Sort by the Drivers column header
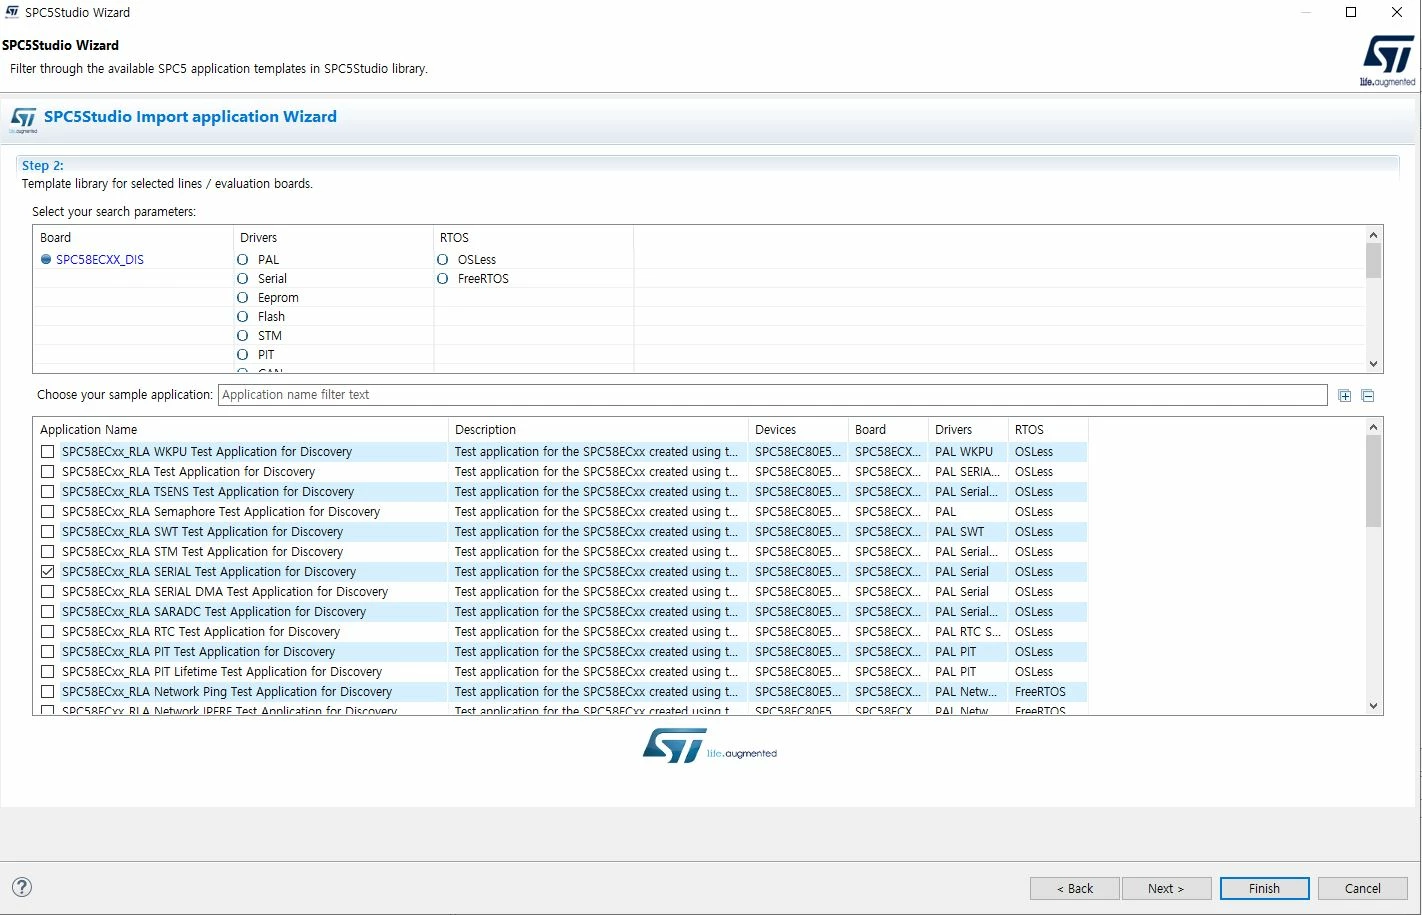 pyautogui.click(x=968, y=430)
